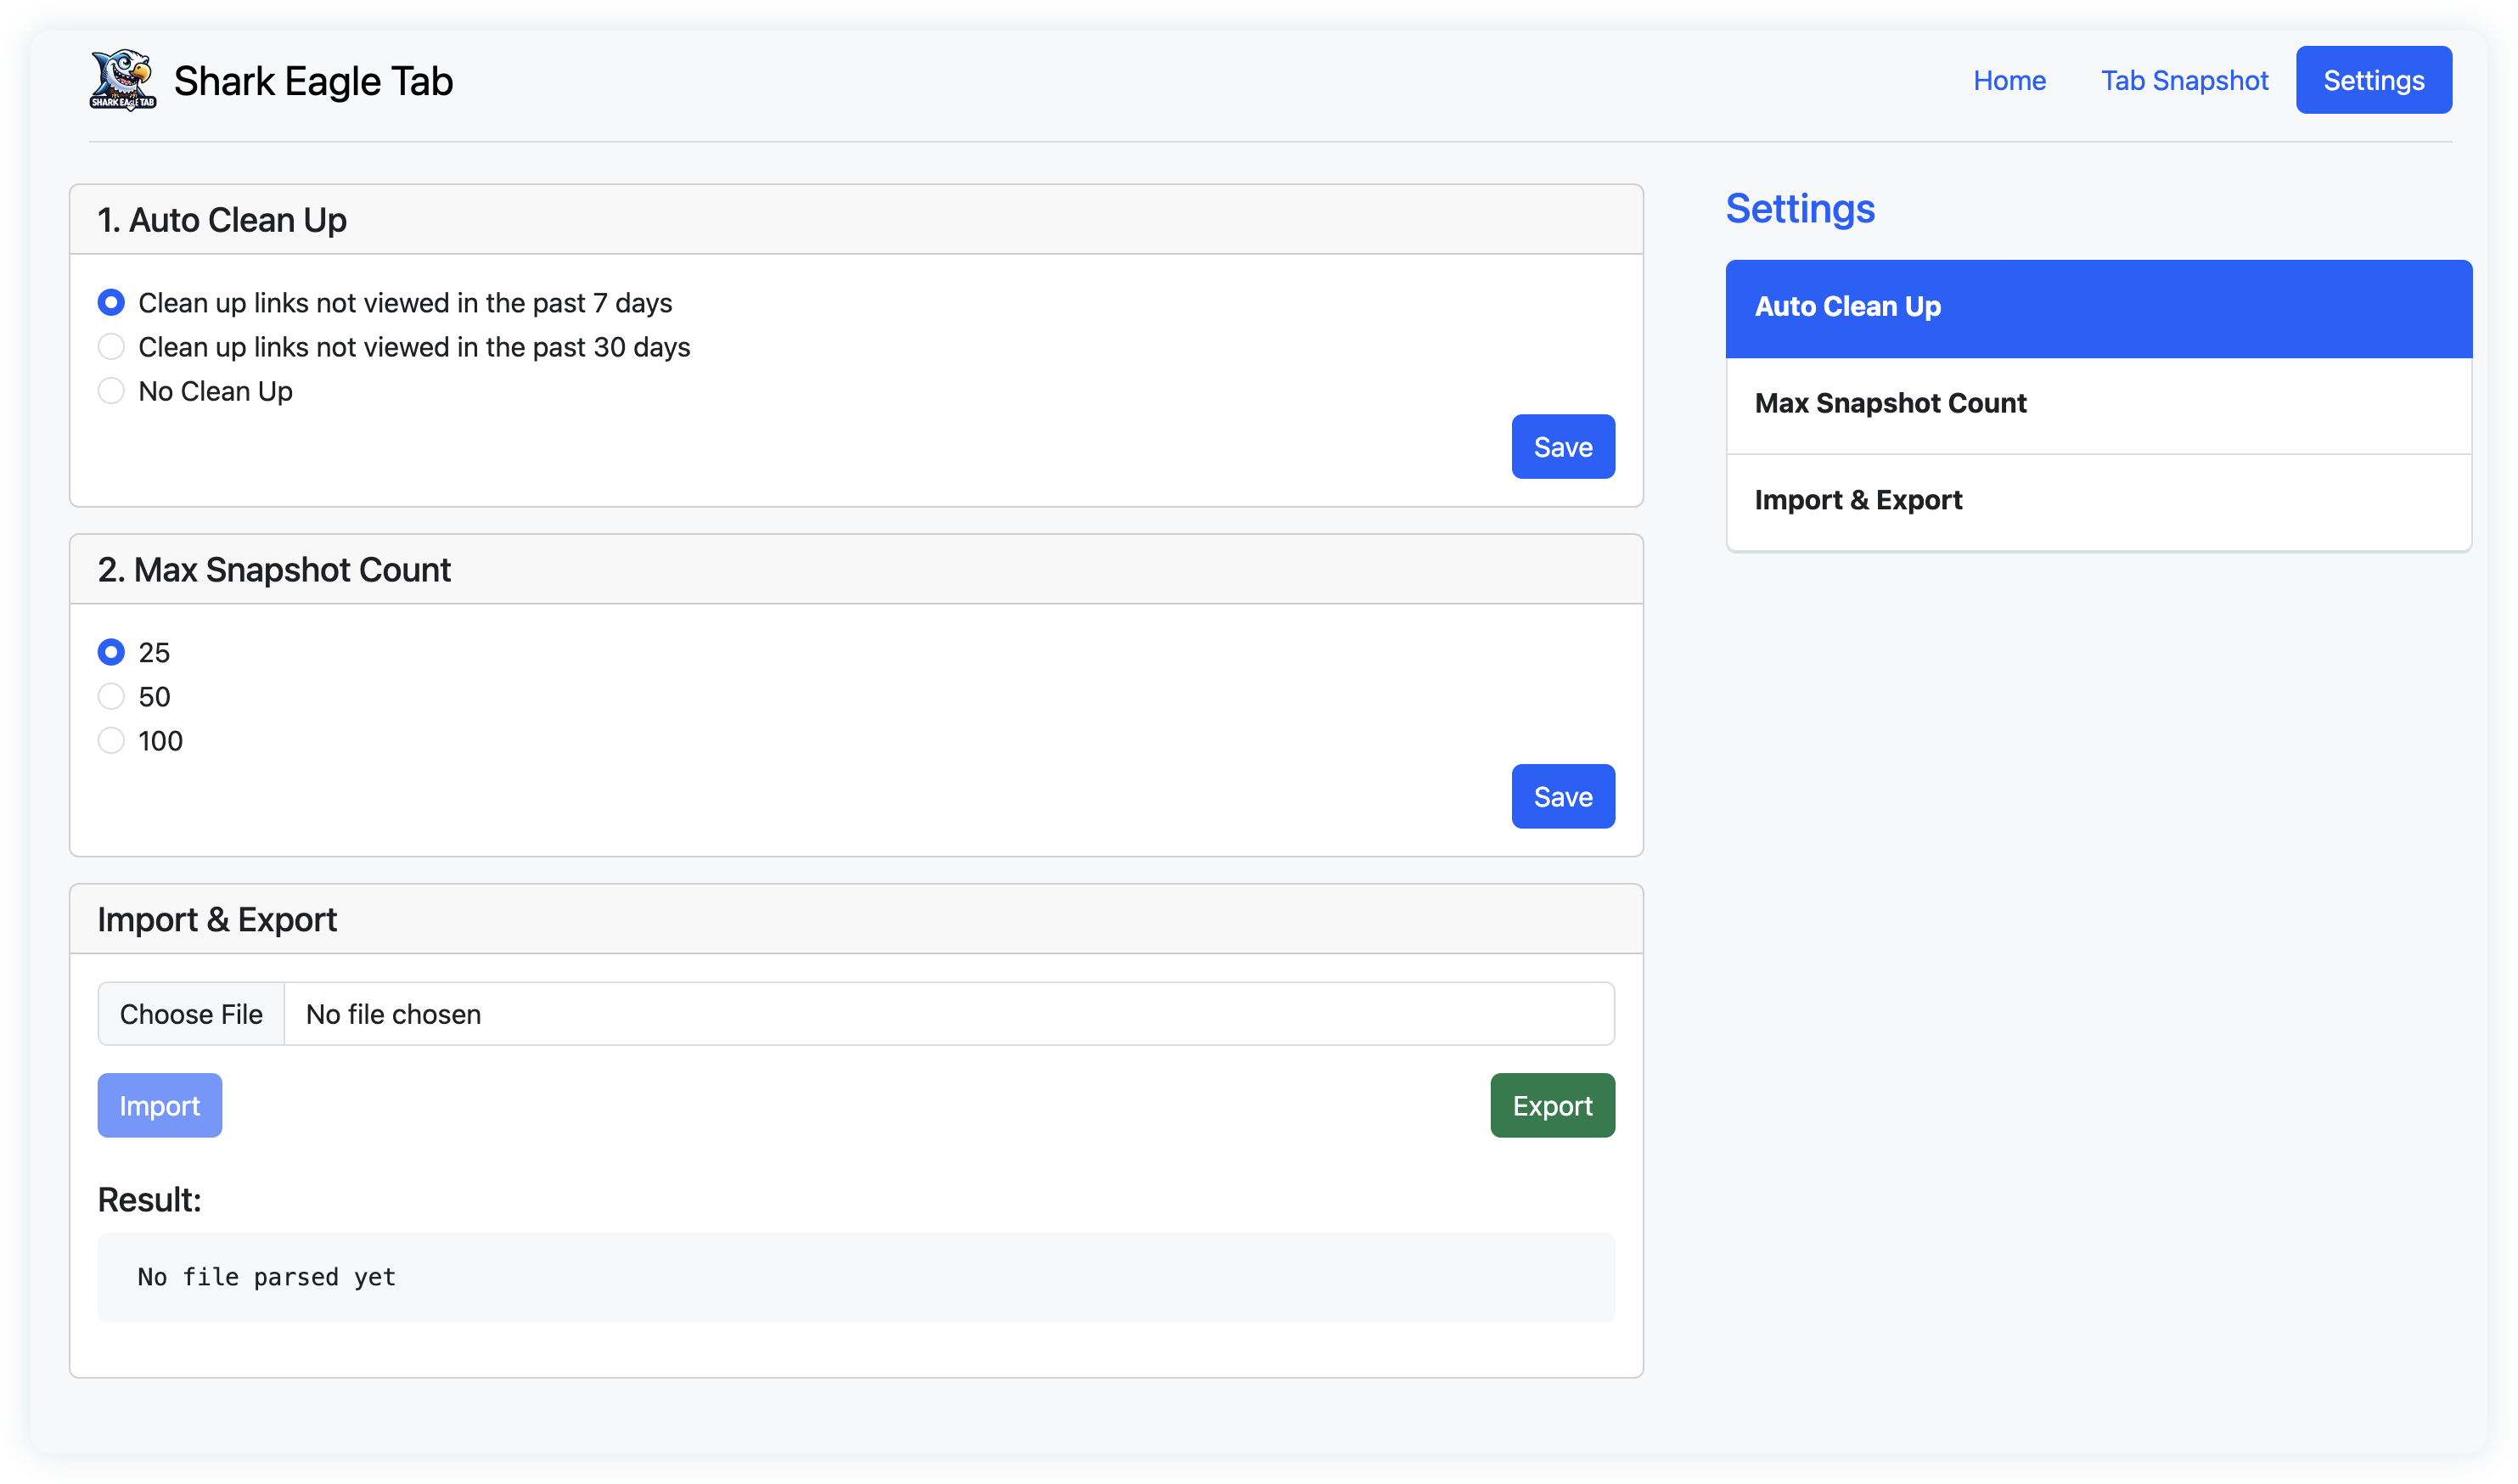Select clean up links past 30 days
Screen dimensions: 2518x1484
click(111, 346)
